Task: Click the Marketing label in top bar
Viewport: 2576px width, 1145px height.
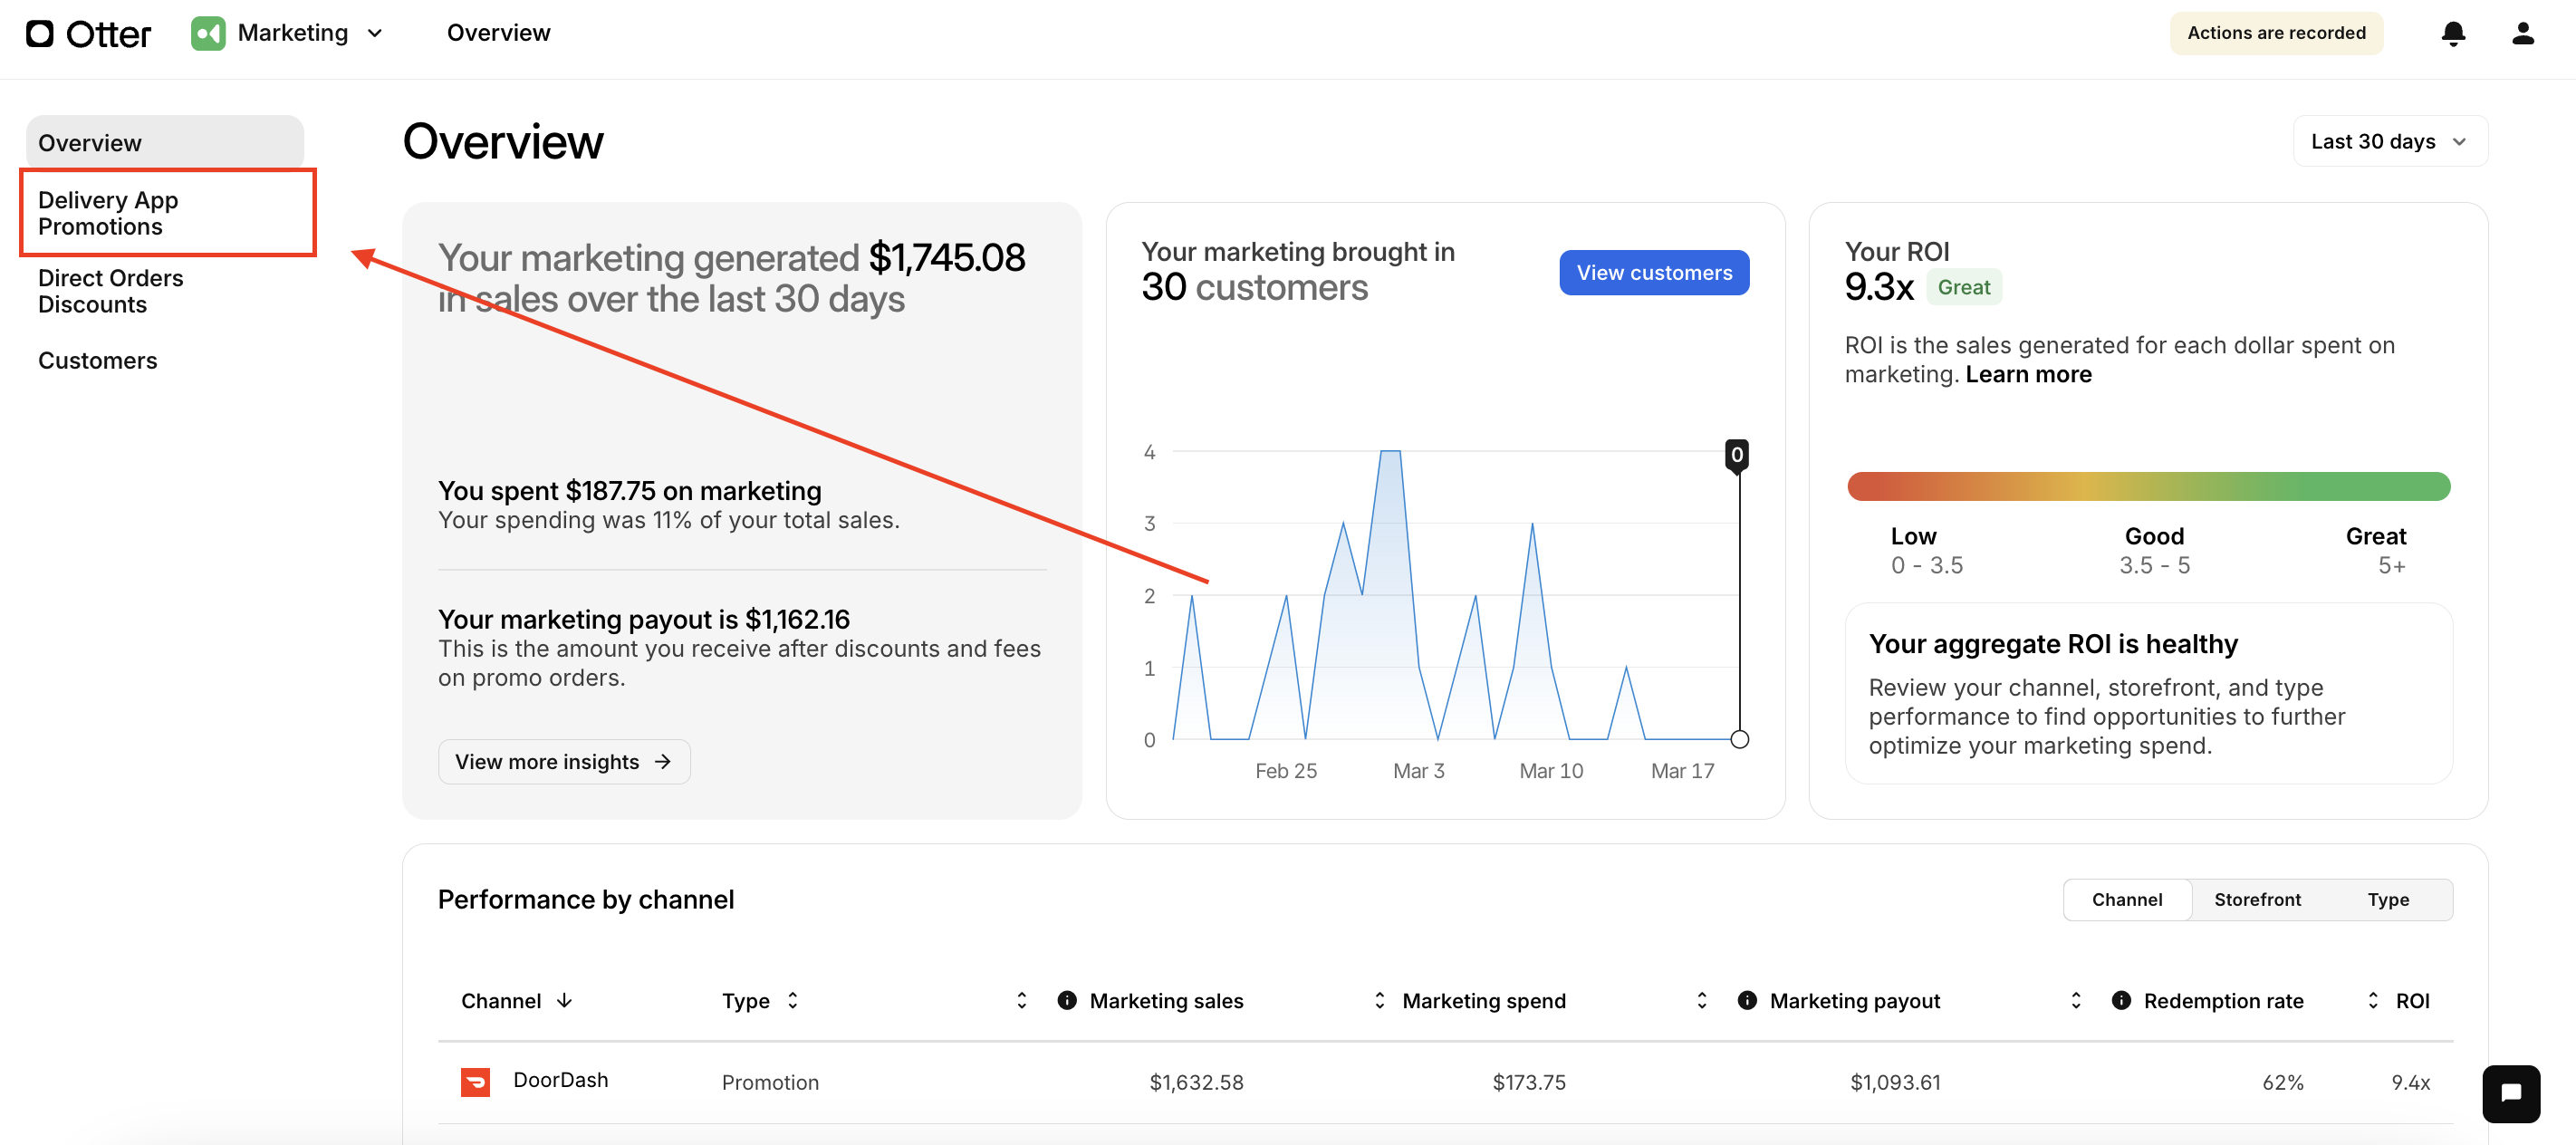Action: pos(292,33)
